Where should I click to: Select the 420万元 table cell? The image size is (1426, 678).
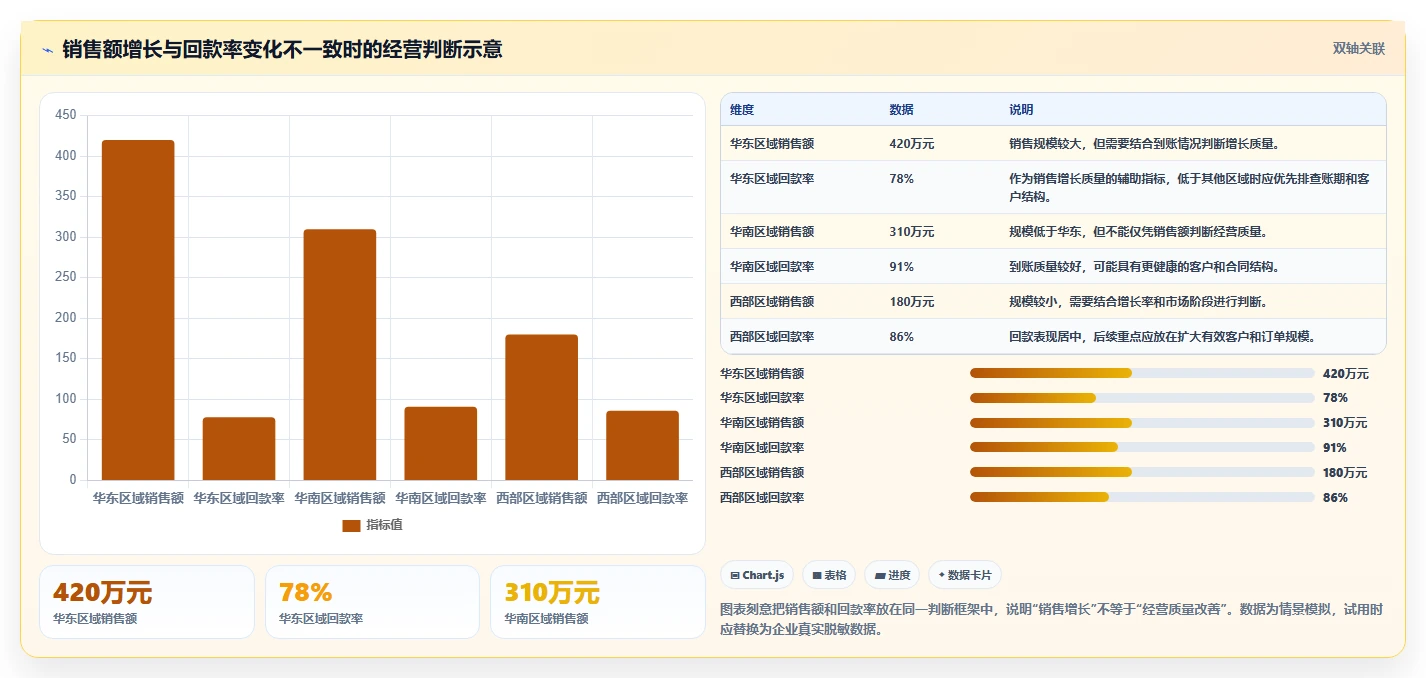point(912,144)
